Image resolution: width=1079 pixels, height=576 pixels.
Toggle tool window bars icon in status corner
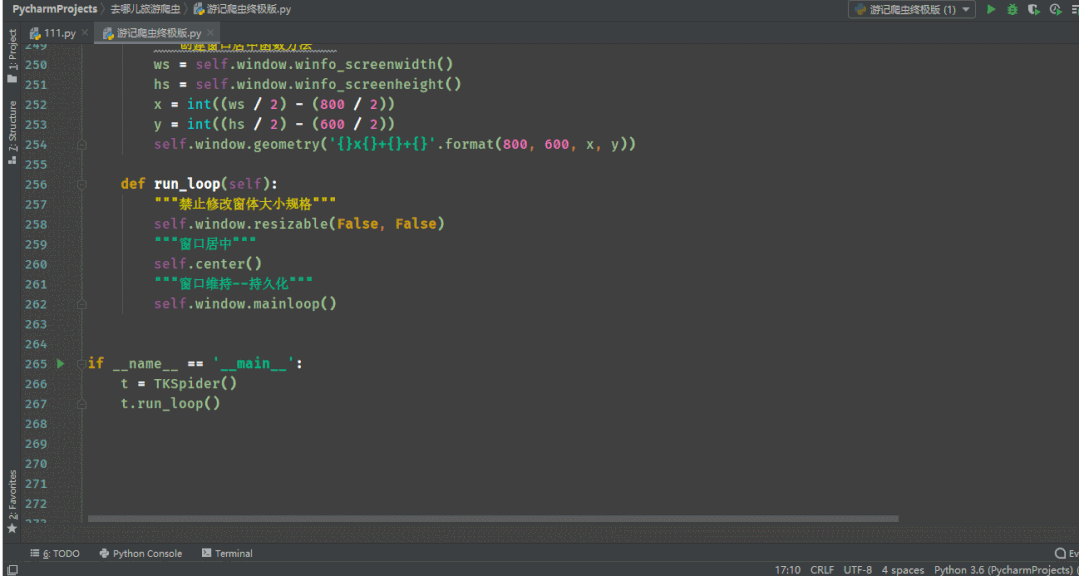coord(12,570)
